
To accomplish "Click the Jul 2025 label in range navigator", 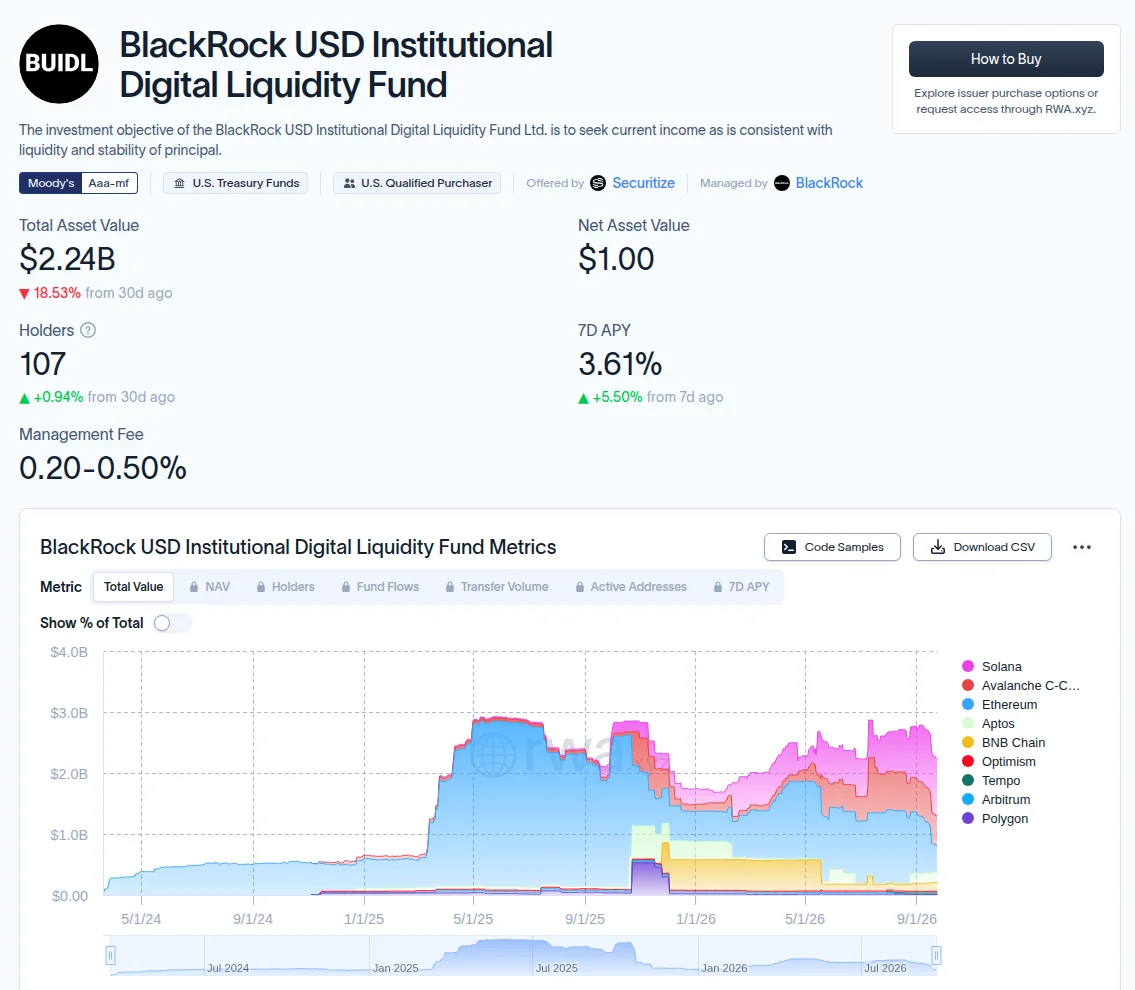I will tap(557, 968).
